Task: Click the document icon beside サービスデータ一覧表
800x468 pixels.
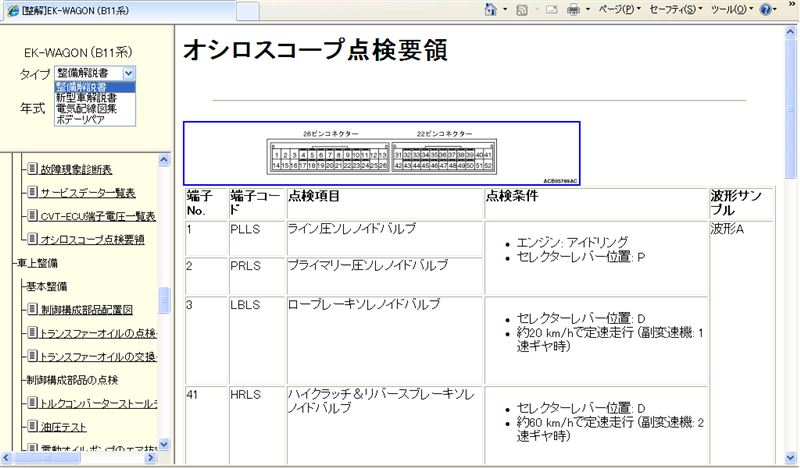Action: [32, 192]
